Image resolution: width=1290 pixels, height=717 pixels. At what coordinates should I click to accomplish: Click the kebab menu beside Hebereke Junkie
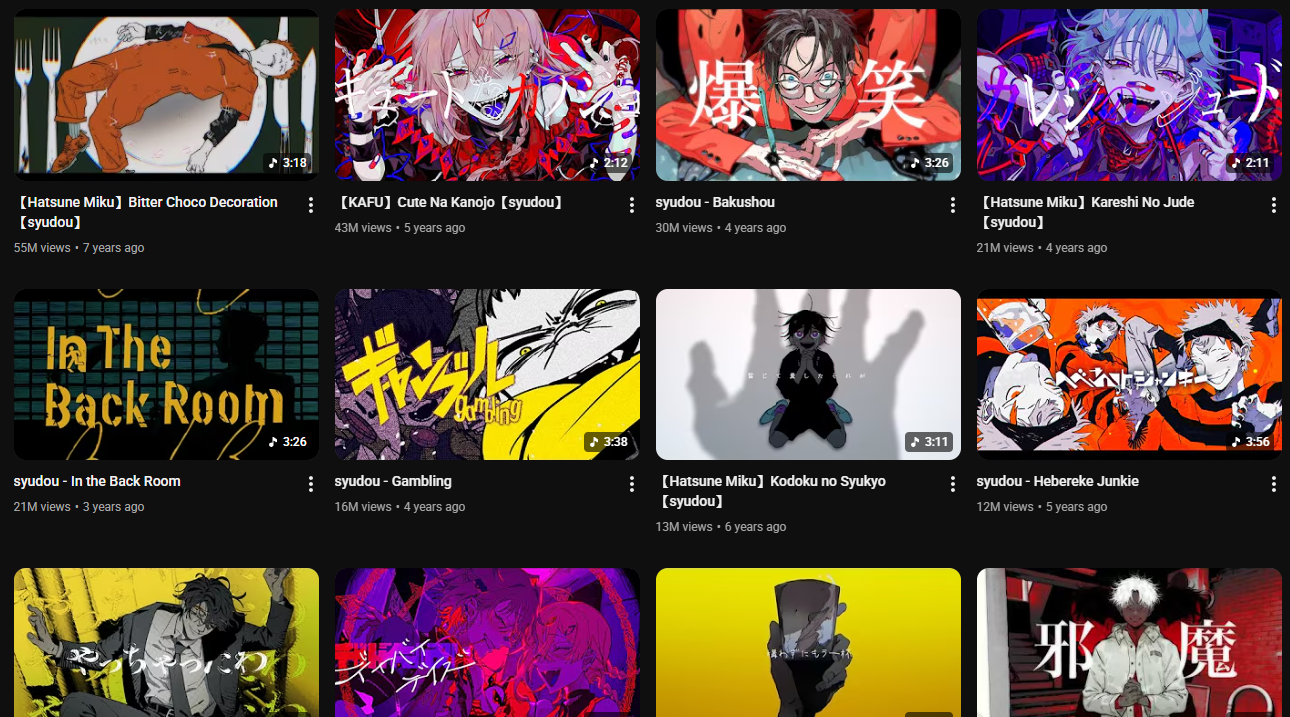[x=1274, y=484]
